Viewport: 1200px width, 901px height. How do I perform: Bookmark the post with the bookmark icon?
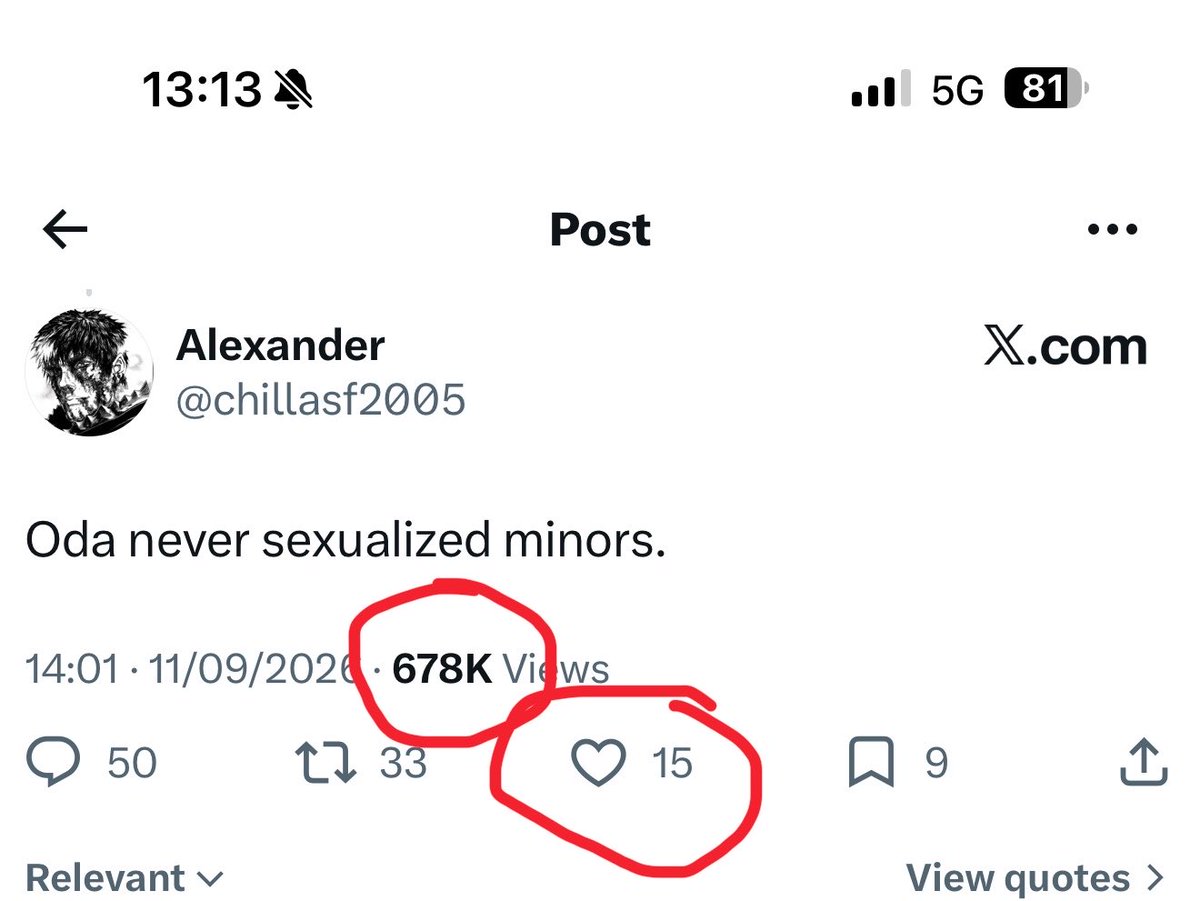click(871, 764)
